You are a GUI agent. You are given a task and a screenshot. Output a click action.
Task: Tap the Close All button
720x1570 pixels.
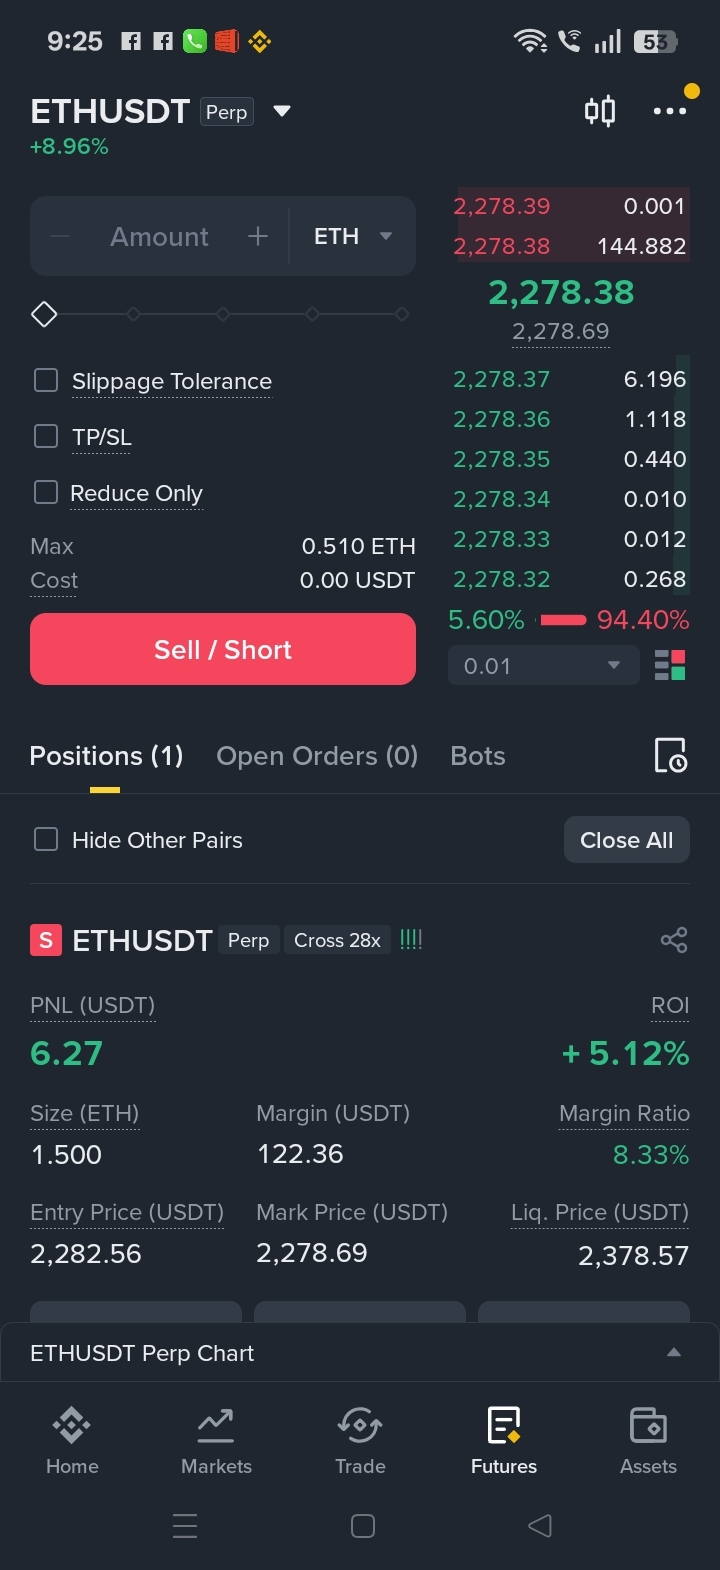[x=627, y=840]
